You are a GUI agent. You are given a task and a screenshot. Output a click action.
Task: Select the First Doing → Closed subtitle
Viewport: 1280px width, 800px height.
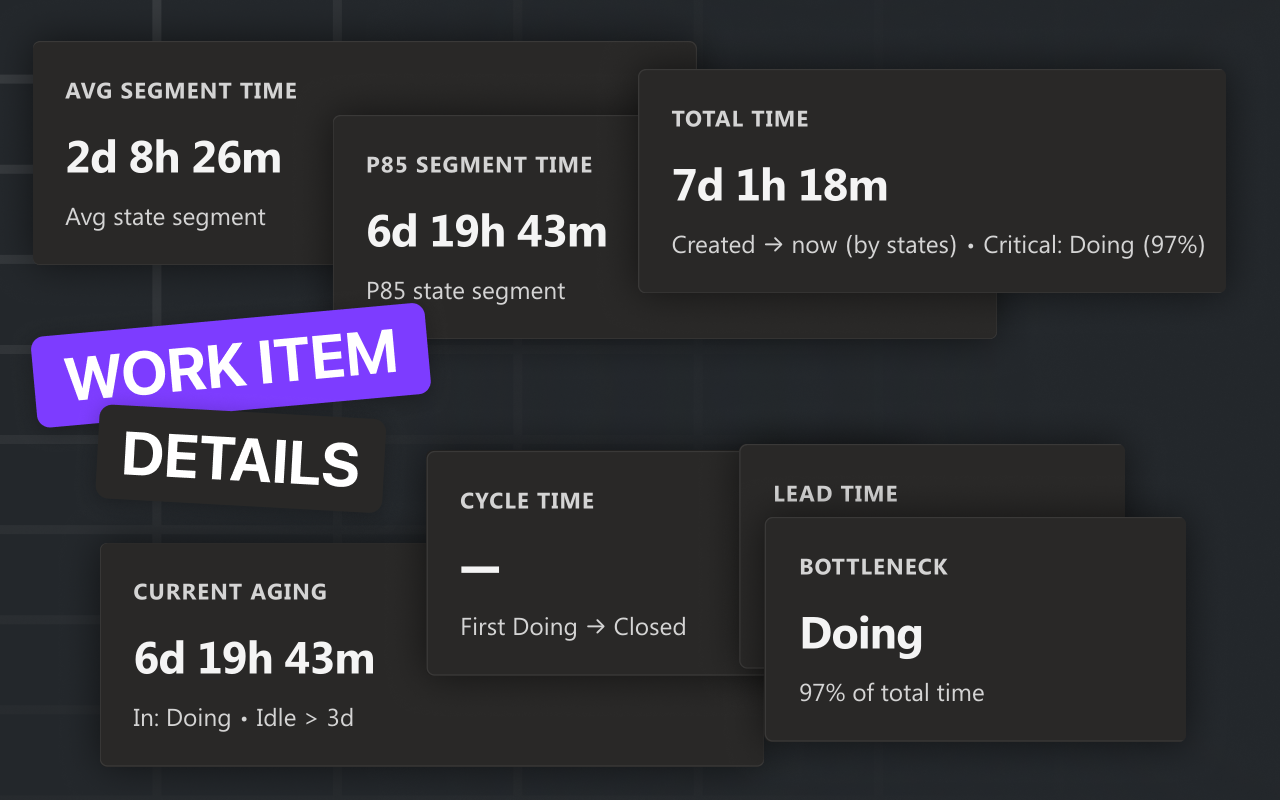pyautogui.click(x=573, y=627)
